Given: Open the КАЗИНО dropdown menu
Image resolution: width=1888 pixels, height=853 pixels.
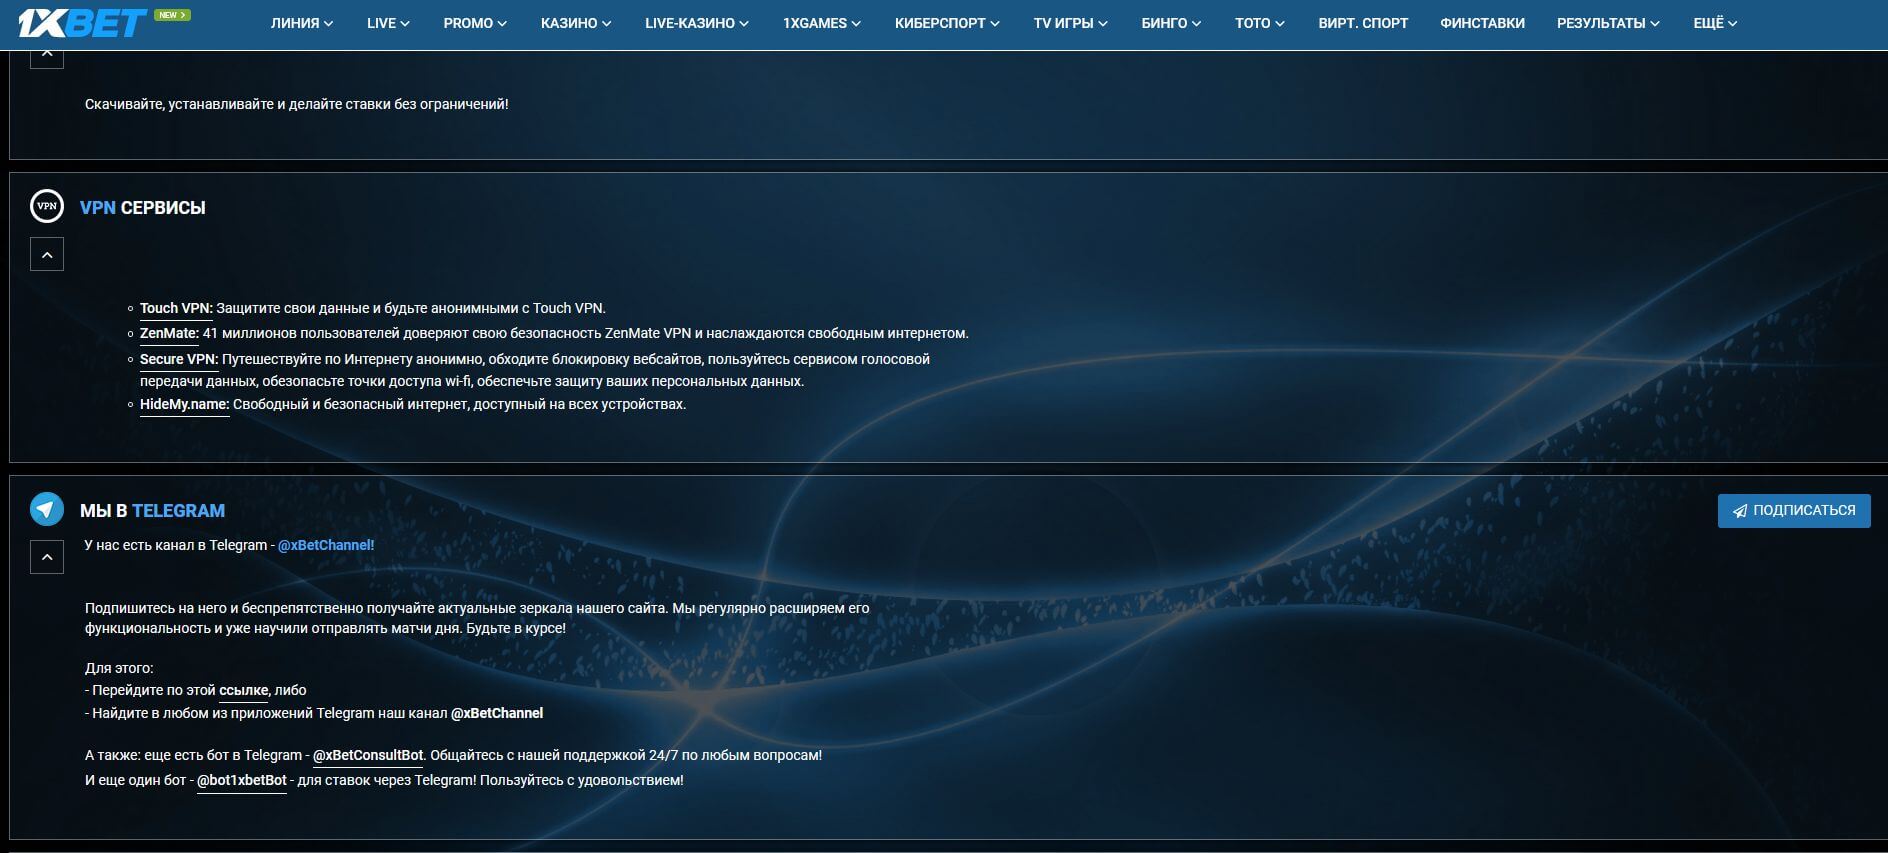Looking at the screenshot, I should click(576, 23).
